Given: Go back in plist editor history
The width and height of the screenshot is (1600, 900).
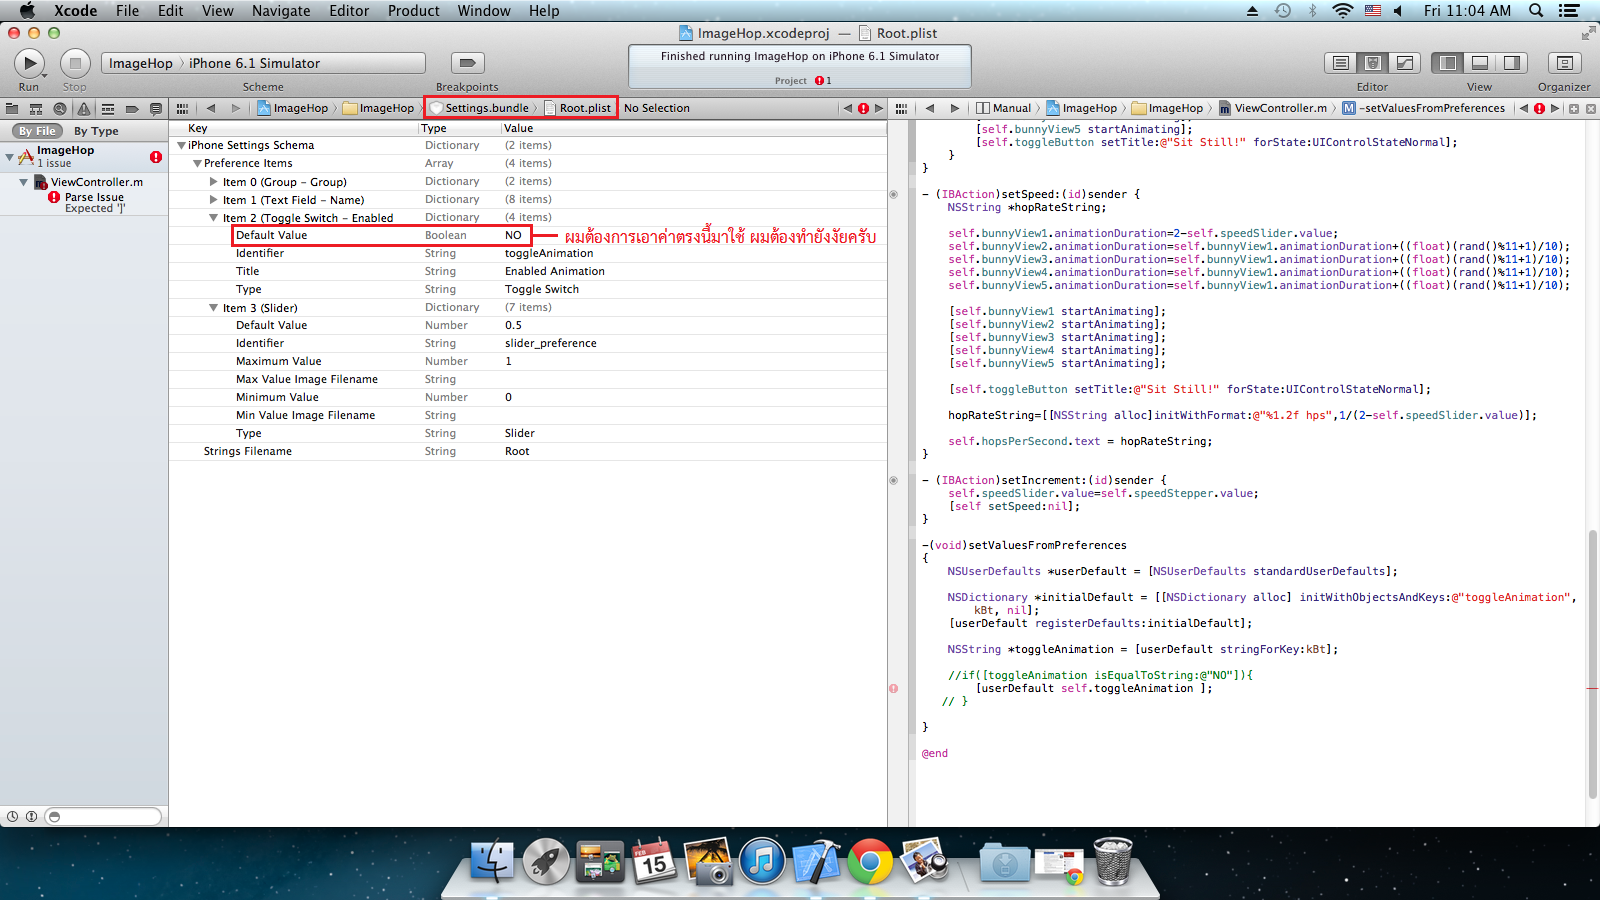Looking at the screenshot, I should [x=210, y=108].
